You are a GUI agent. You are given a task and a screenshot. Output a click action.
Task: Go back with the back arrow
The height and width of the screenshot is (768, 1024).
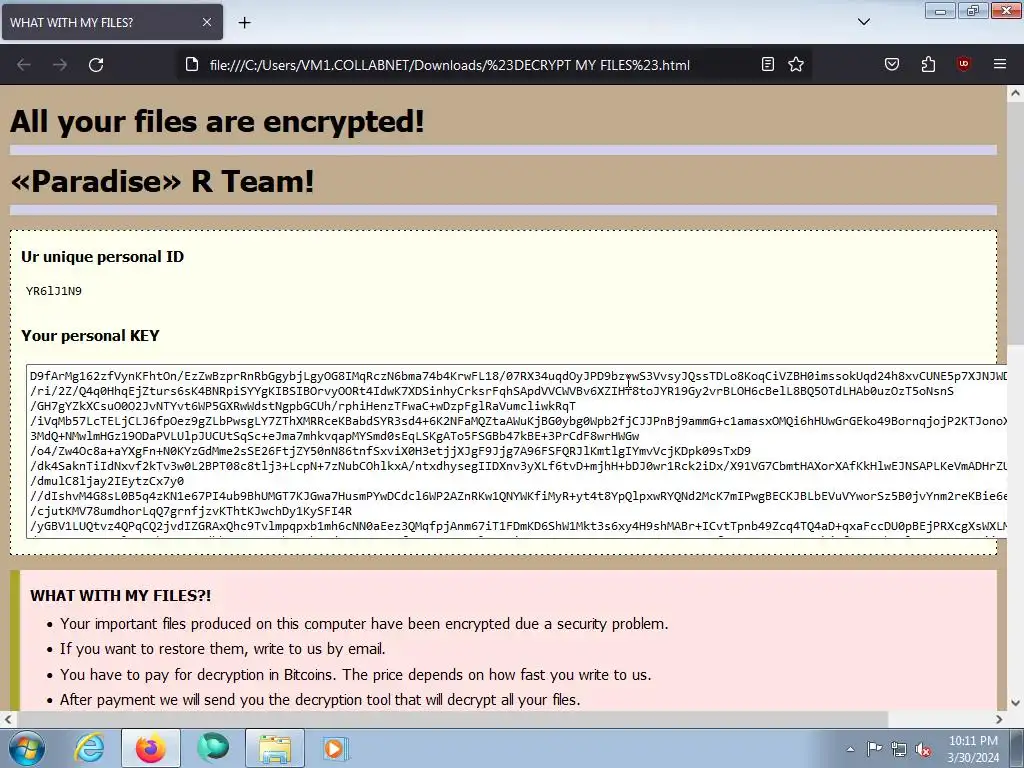coord(24,65)
